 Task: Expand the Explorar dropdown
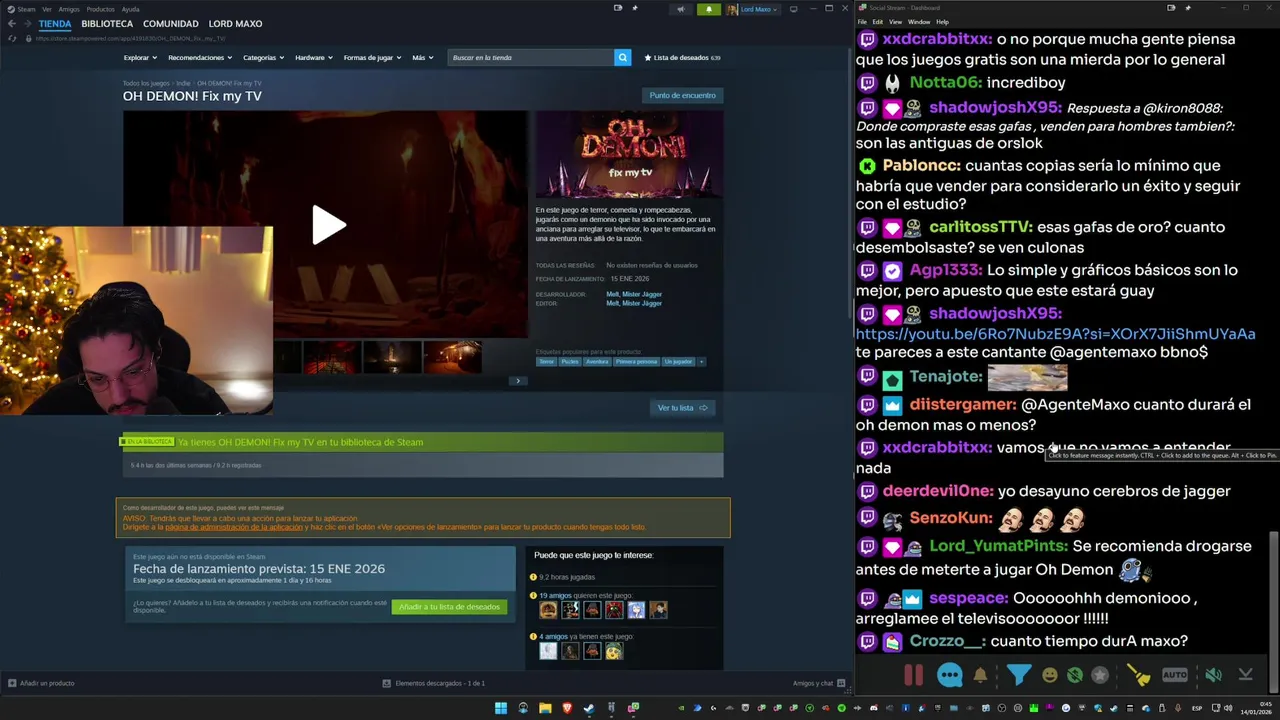pyautogui.click(x=140, y=57)
